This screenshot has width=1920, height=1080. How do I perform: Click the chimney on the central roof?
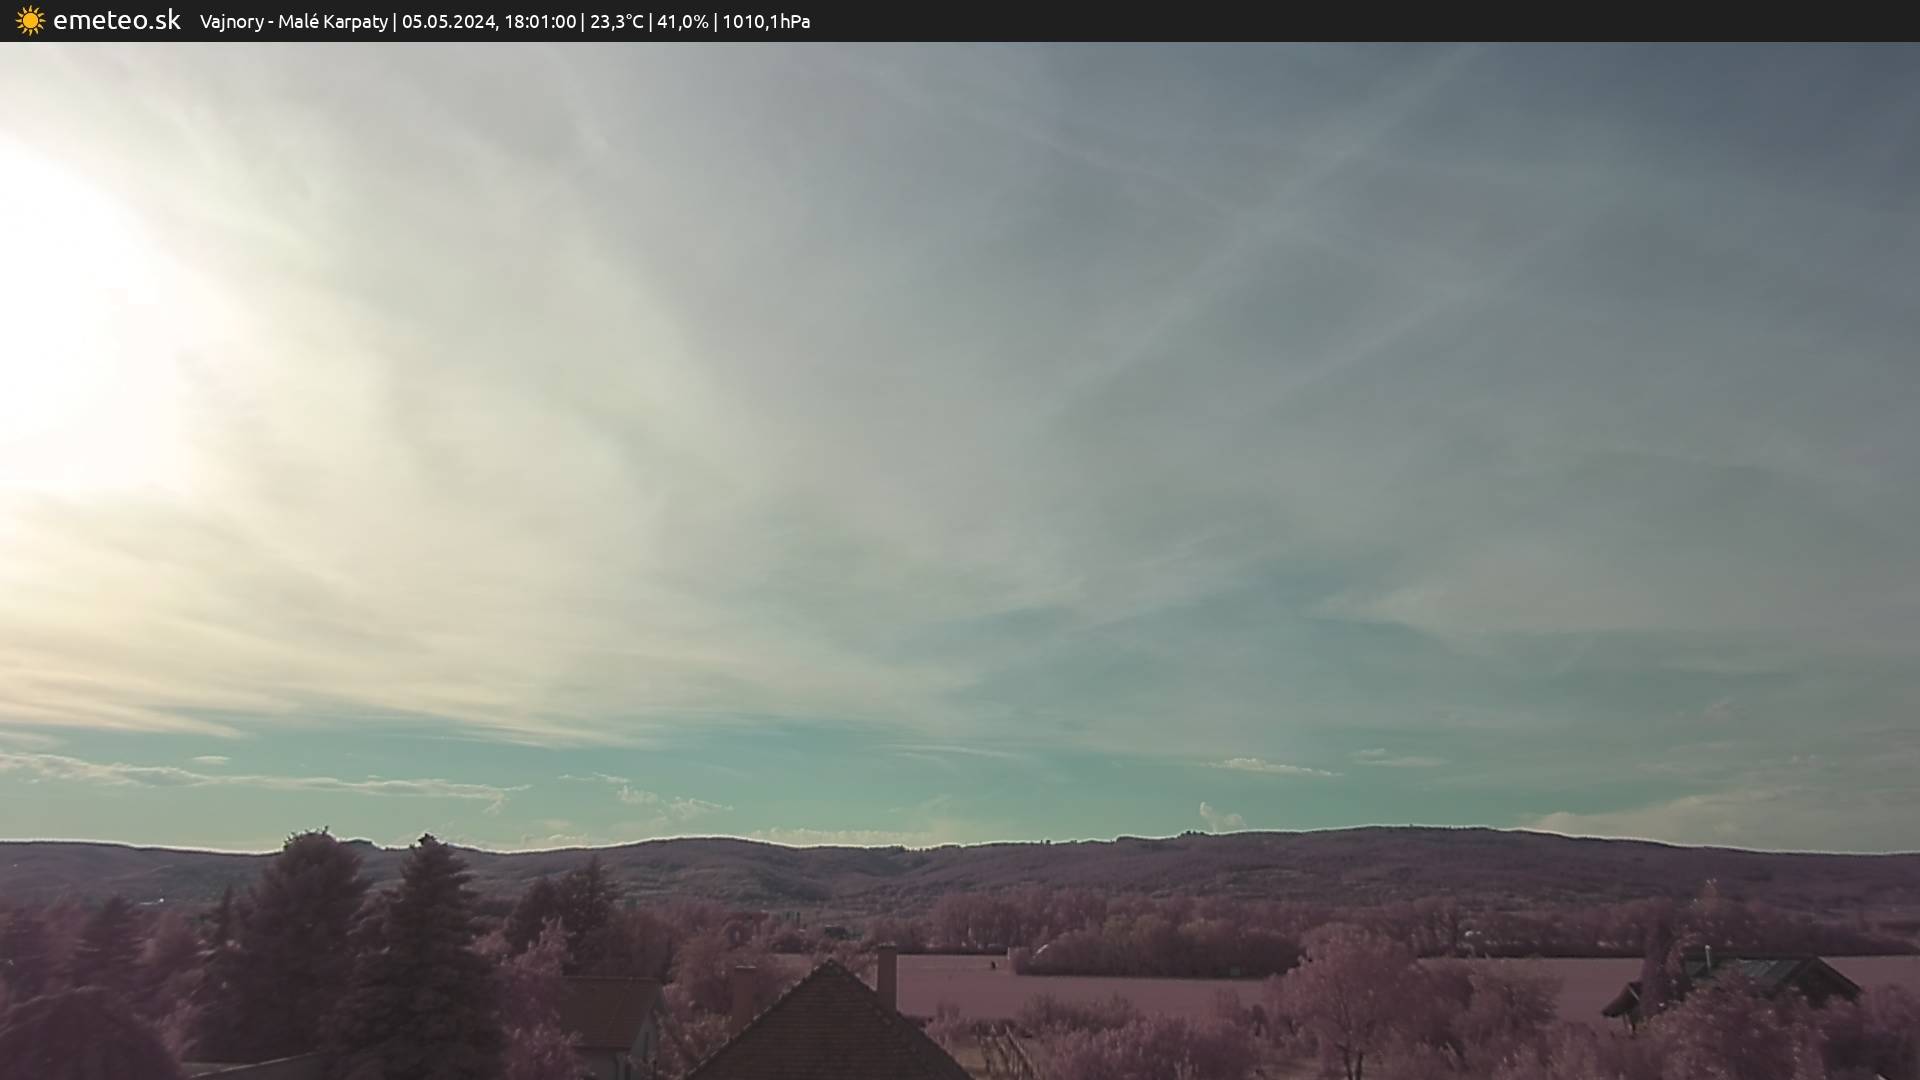click(886, 975)
